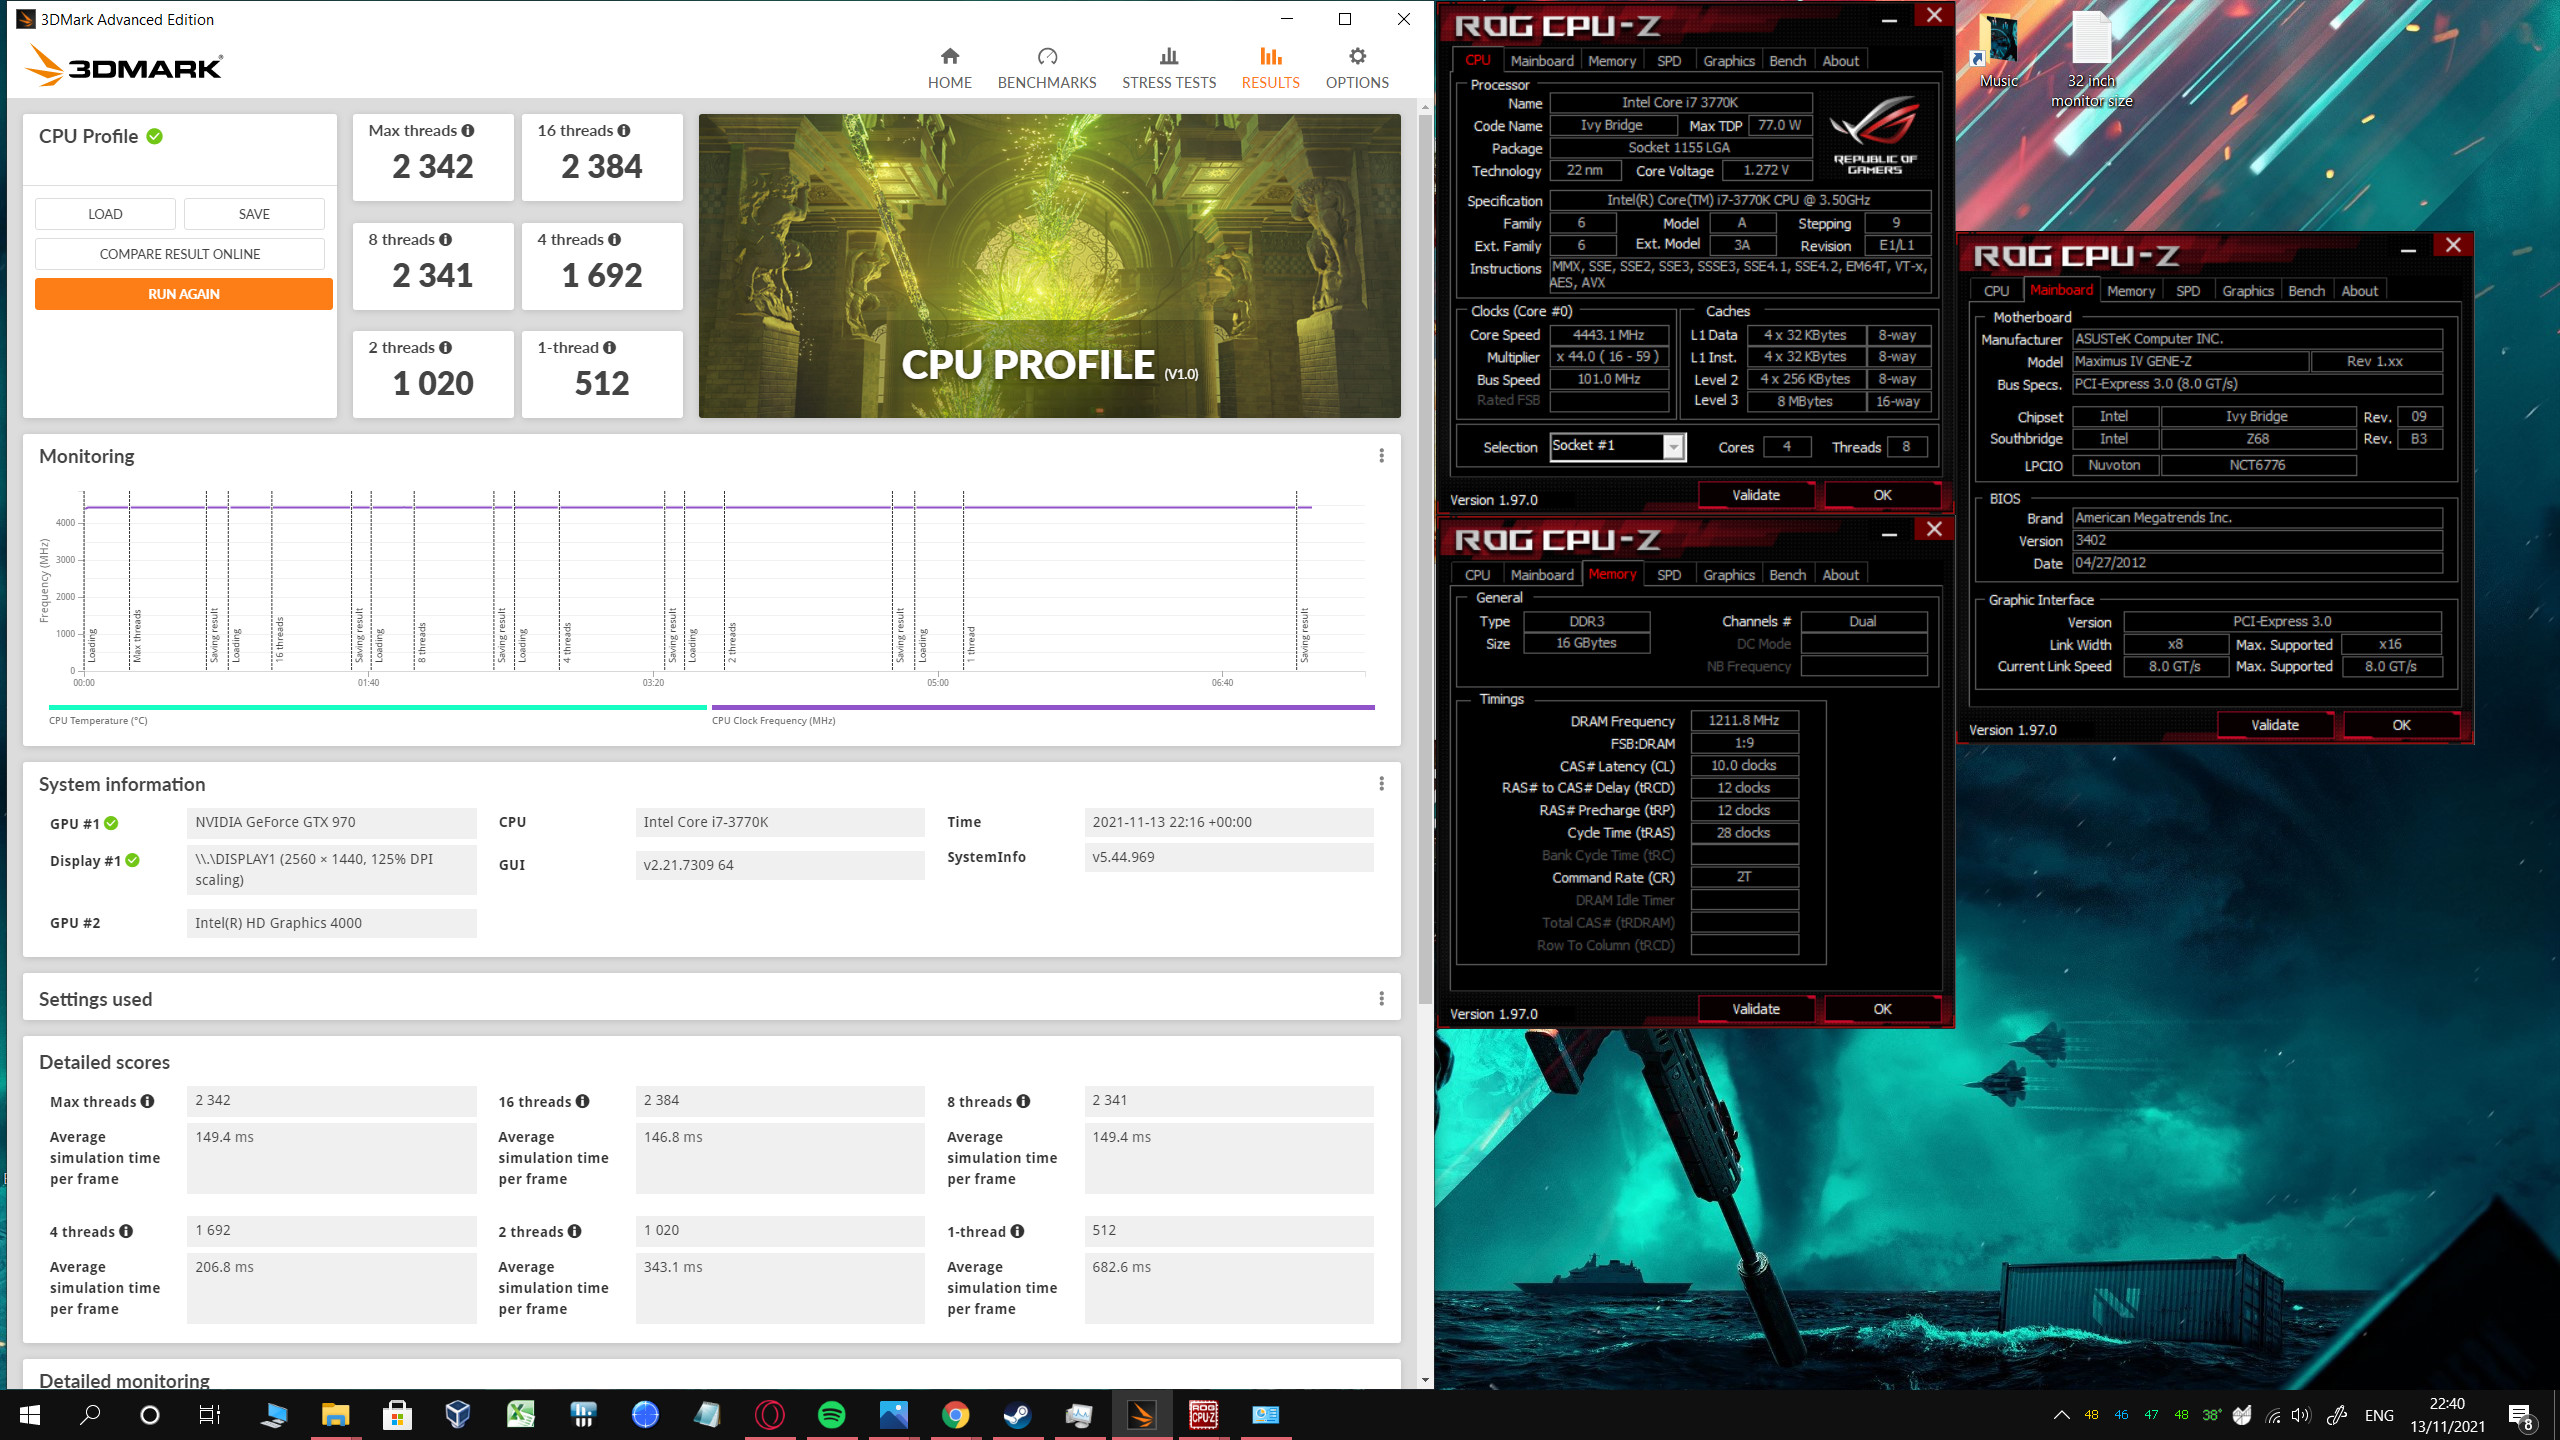Open Opera browser from the taskbar
Viewport: 2560px width, 1440px height.
(770, 1414)
